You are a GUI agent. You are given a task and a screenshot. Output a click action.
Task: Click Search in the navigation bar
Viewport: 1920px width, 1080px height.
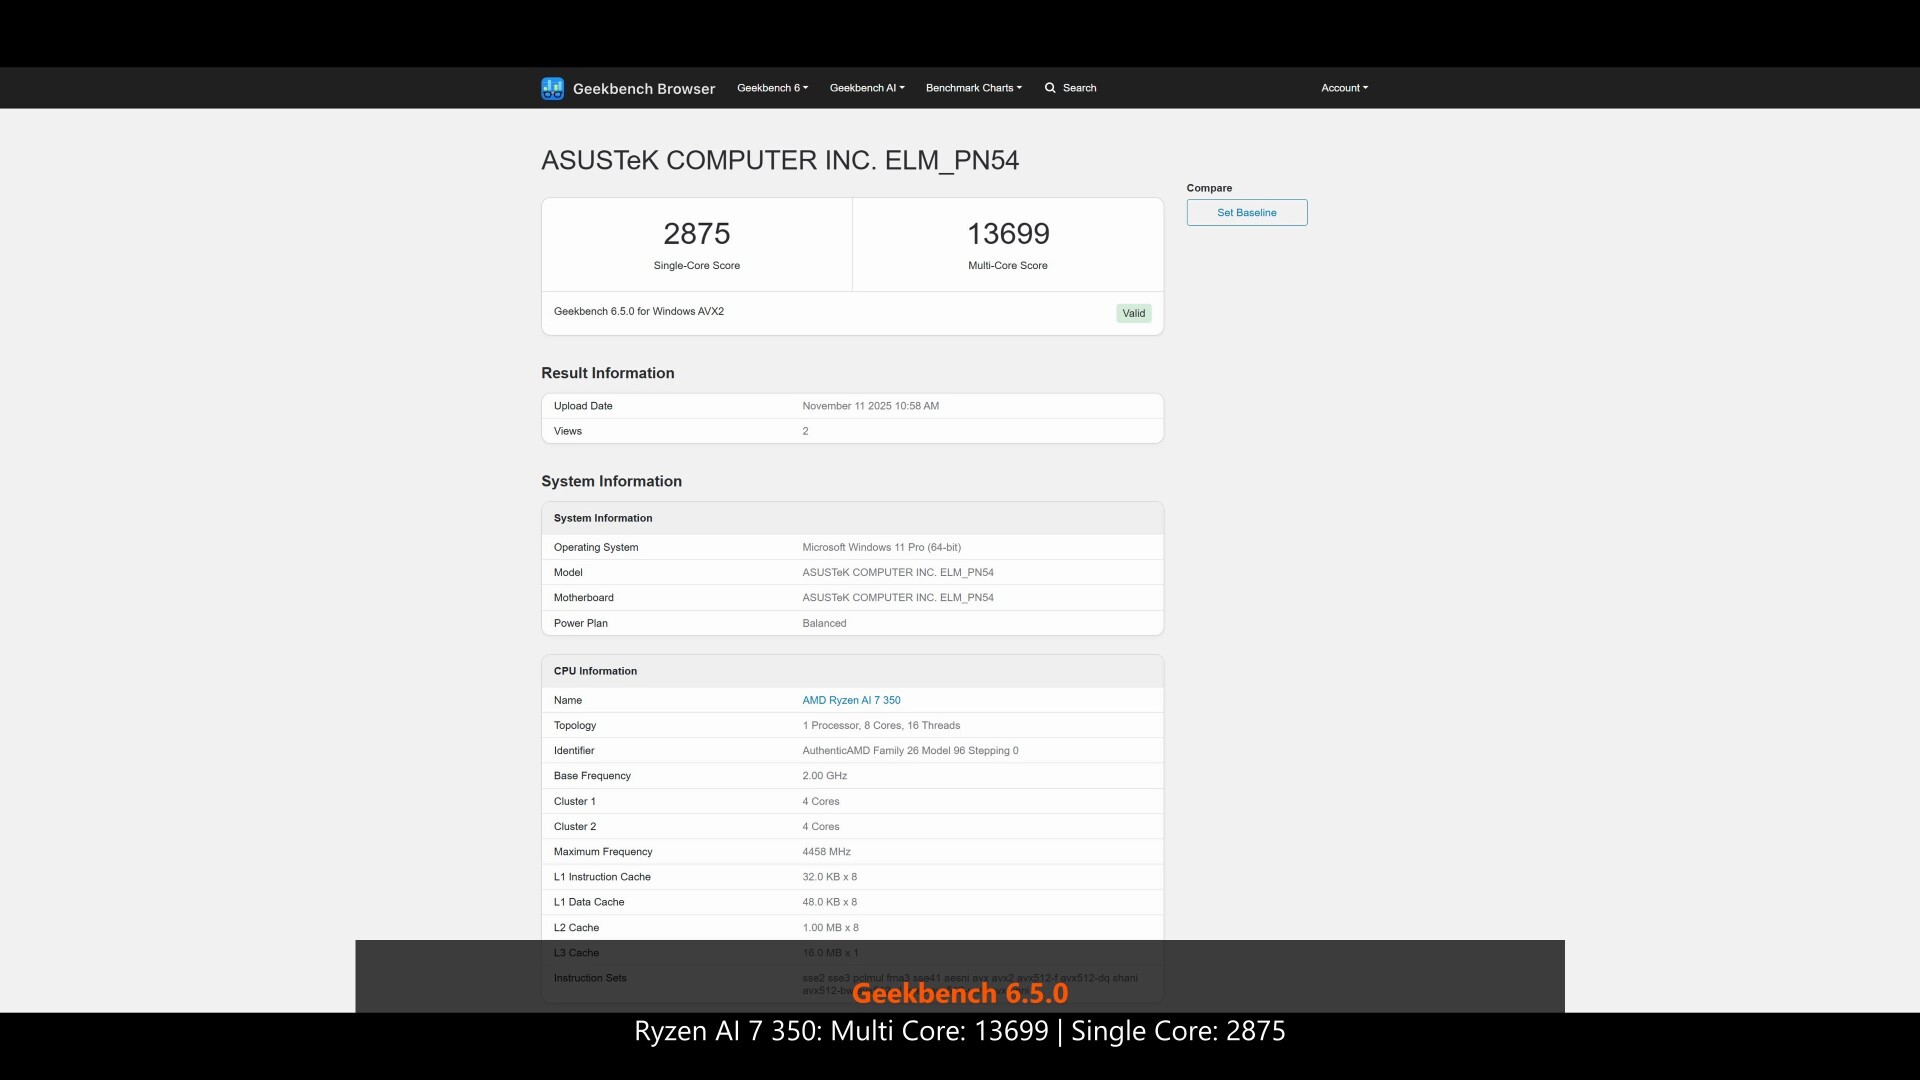[x=1078, y=88]
